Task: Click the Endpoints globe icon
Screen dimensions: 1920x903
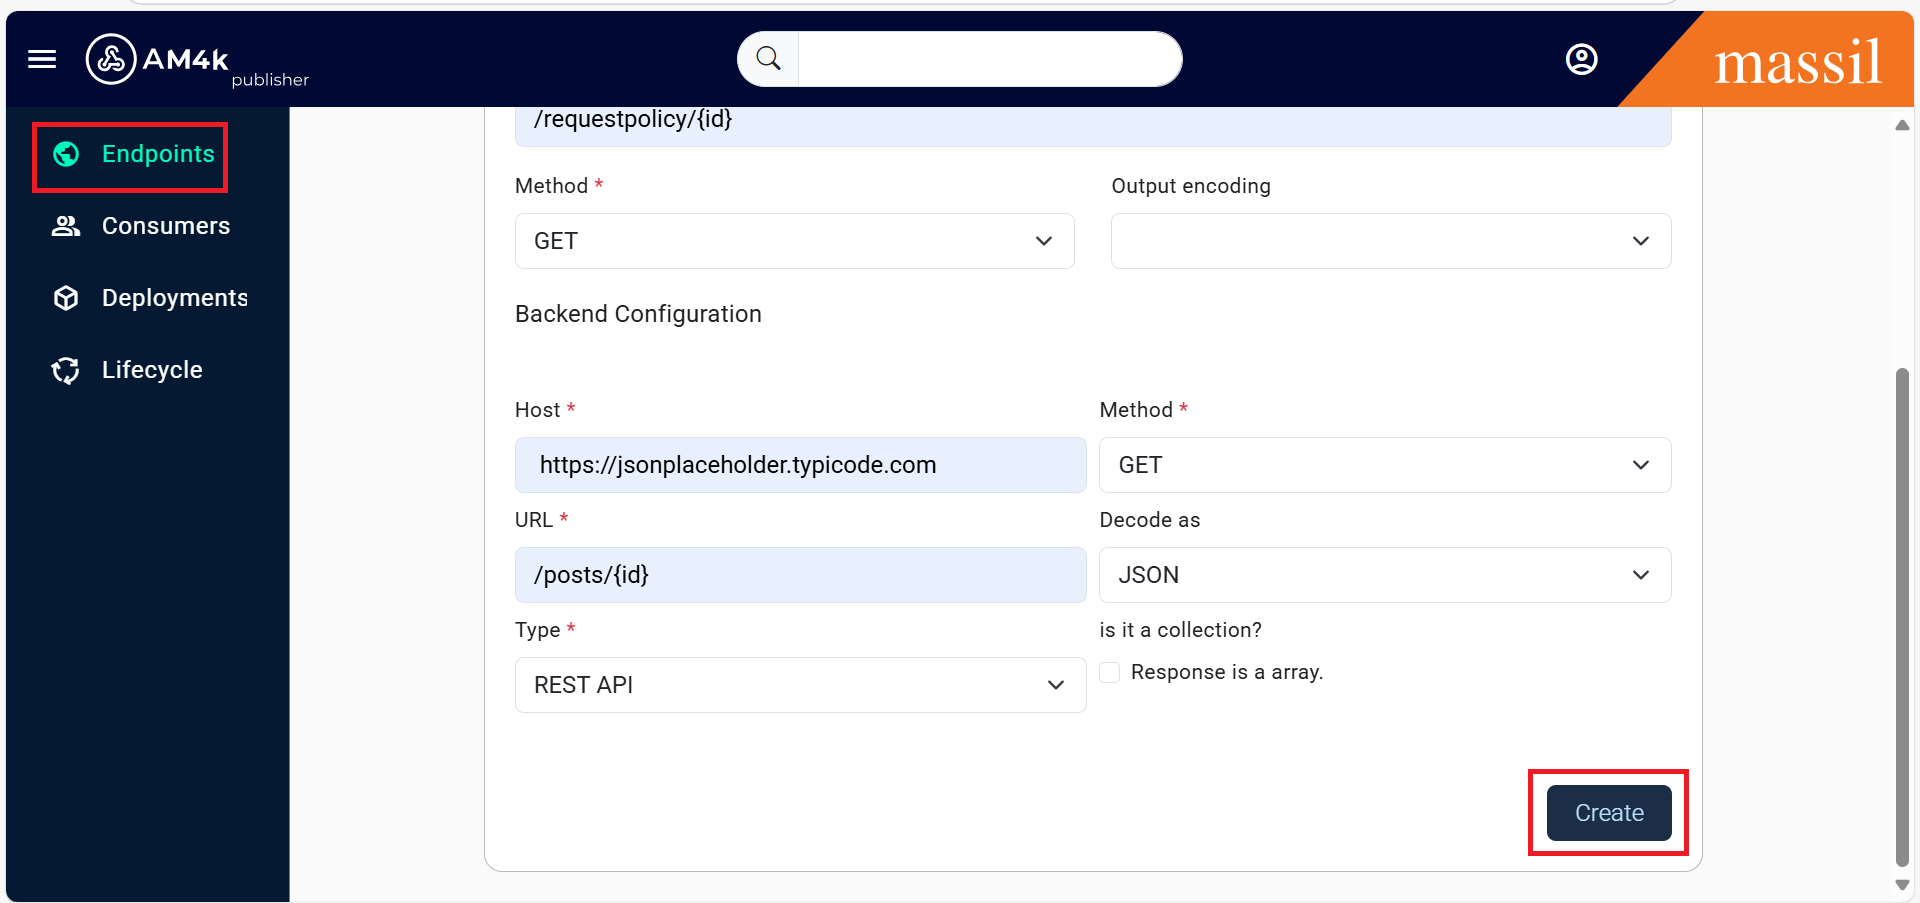Action: pos(66,154)
